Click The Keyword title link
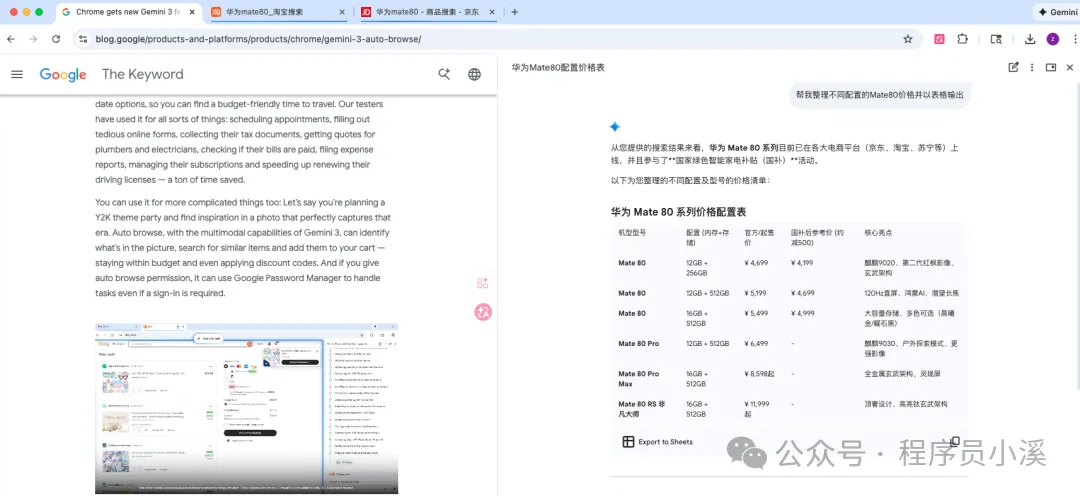Viewport: 1080px width, 496px height. coord(143,74)
